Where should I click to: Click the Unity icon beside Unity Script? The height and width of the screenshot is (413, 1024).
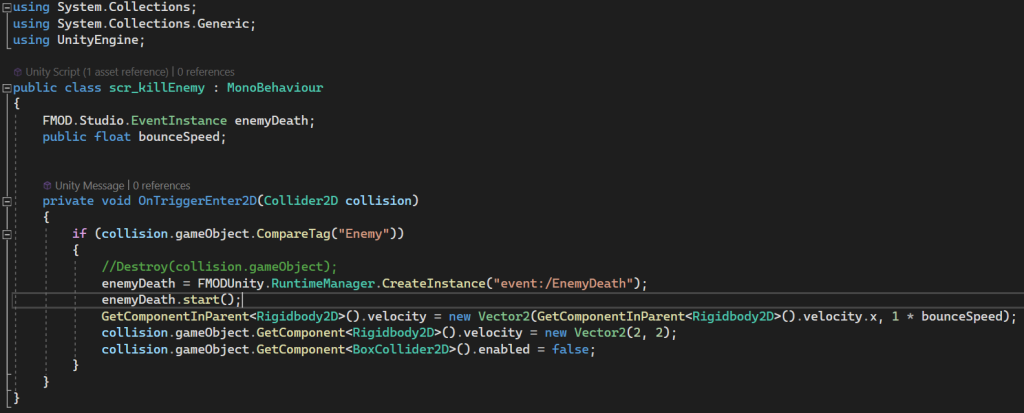17,72
